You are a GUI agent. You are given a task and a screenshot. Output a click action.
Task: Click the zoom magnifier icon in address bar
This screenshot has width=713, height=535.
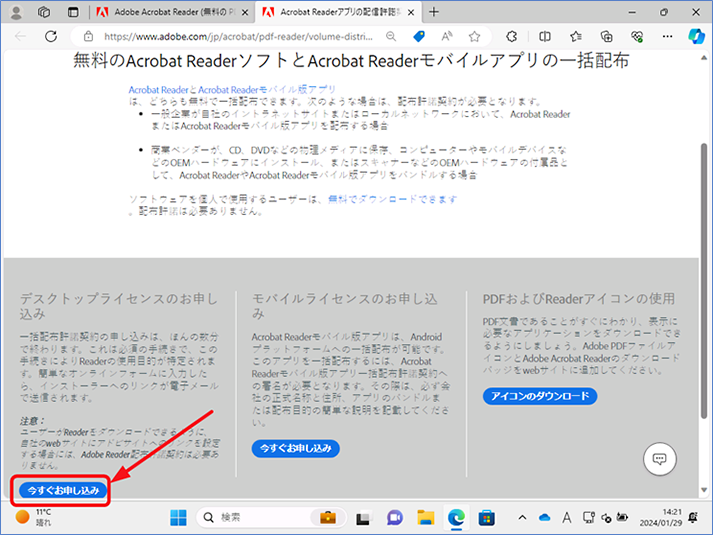point(391,36)
